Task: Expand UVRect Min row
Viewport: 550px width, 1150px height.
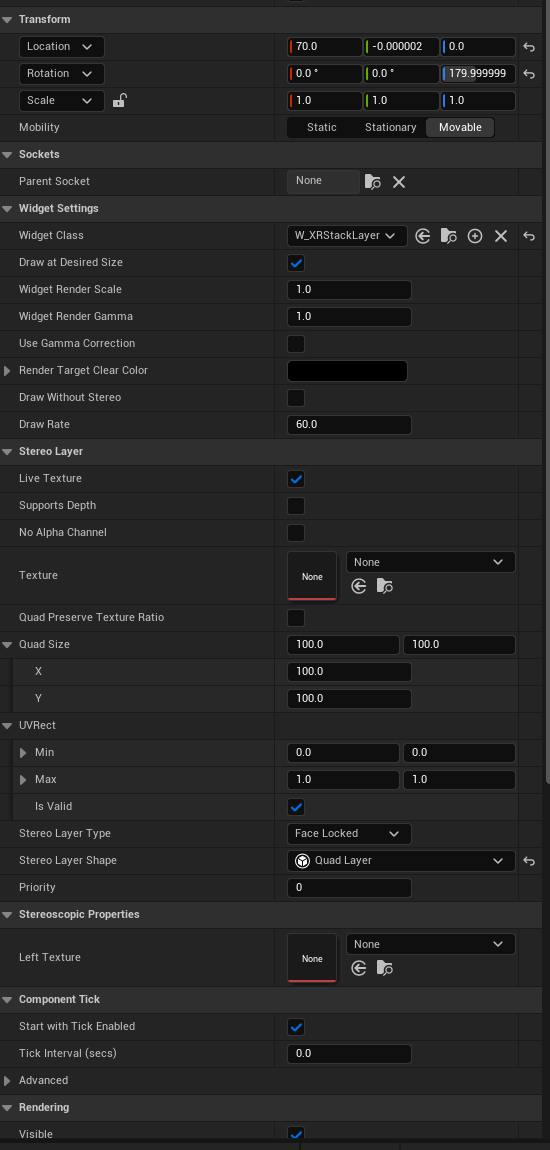Action: [23, 753]
